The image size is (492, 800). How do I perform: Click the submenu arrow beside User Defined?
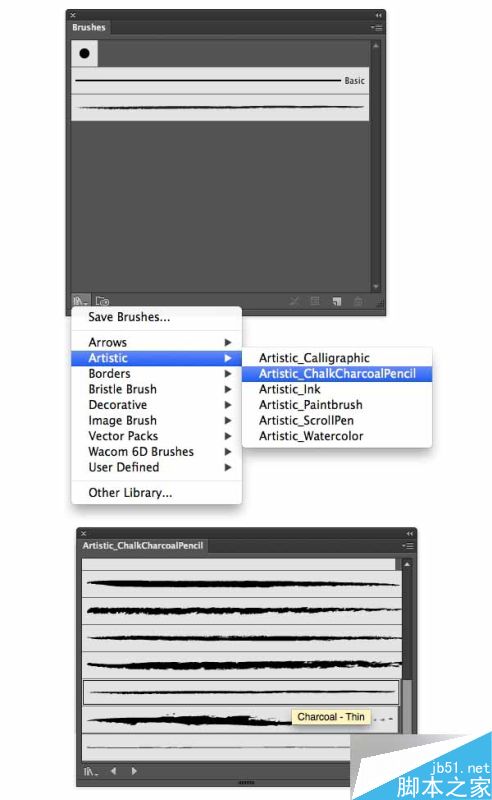coord(228,467)
